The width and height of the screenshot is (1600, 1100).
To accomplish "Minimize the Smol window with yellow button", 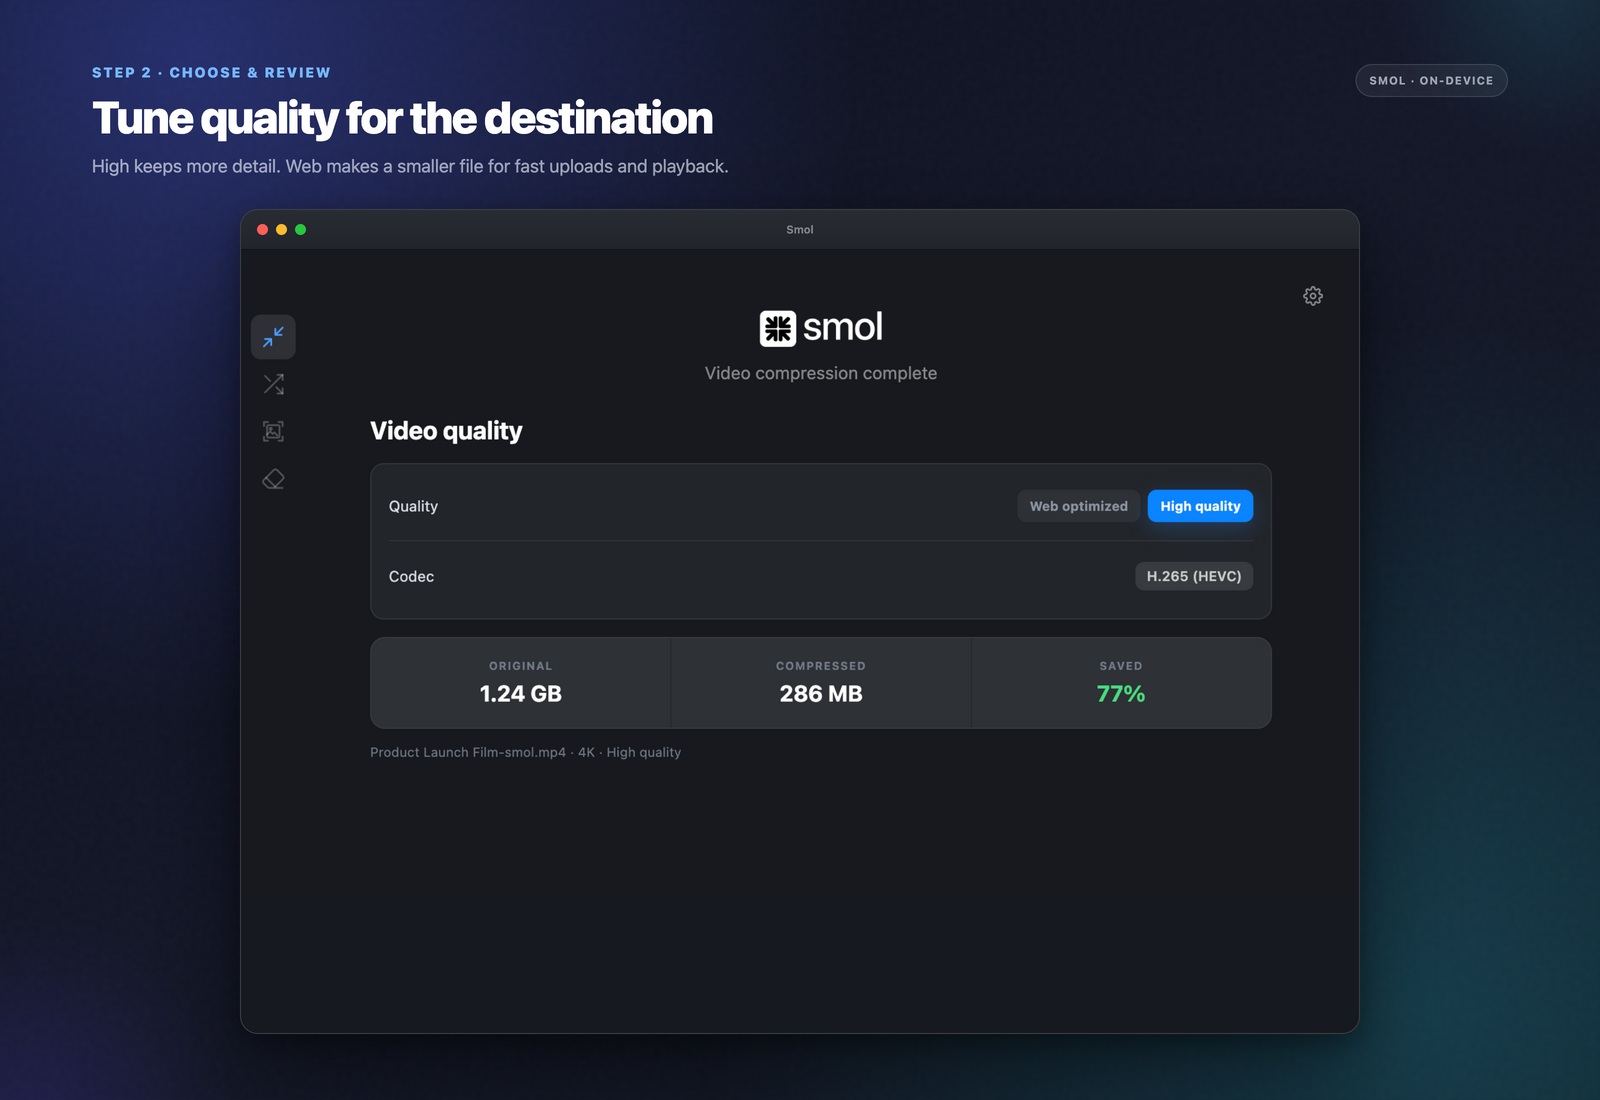I will coord(282,230).
